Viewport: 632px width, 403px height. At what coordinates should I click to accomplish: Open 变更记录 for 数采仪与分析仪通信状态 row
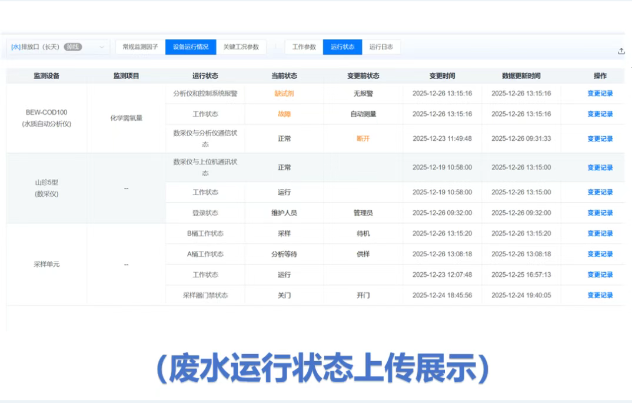(600, 139)
